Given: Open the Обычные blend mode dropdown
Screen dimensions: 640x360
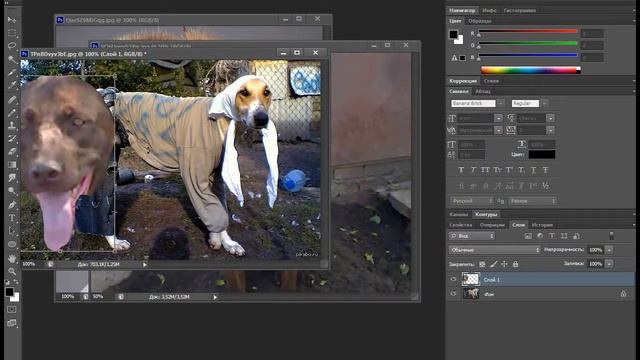Looking at the screenshot, I should [x=494, y=250].
